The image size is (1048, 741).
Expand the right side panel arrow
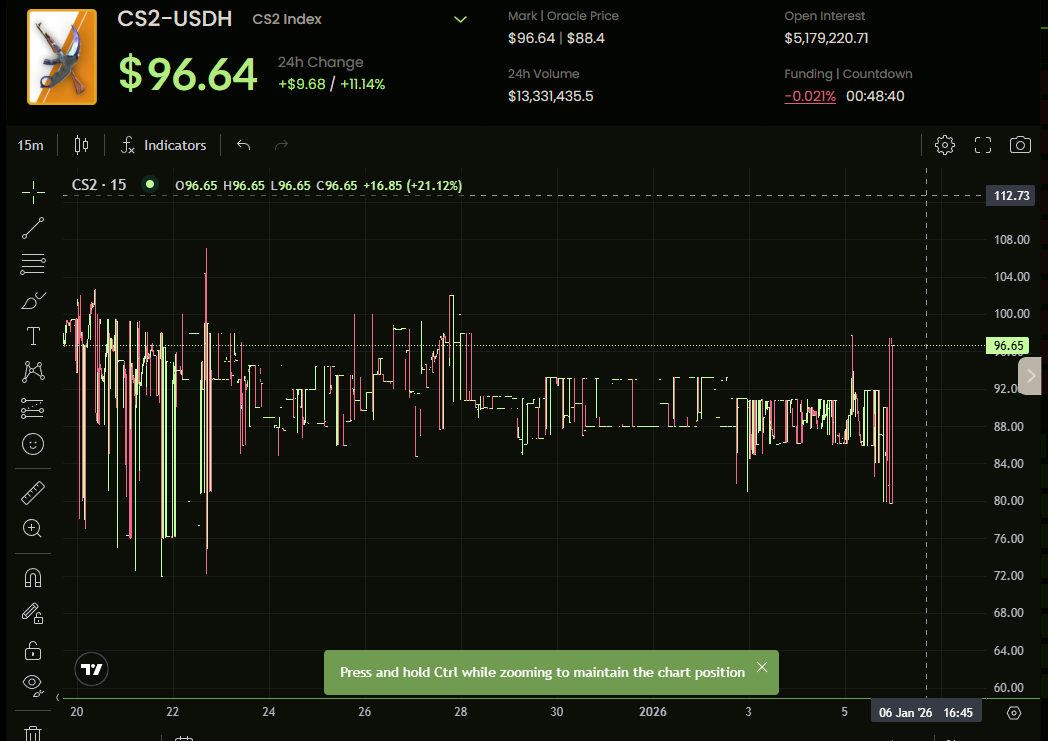(x=1030, y=376)
